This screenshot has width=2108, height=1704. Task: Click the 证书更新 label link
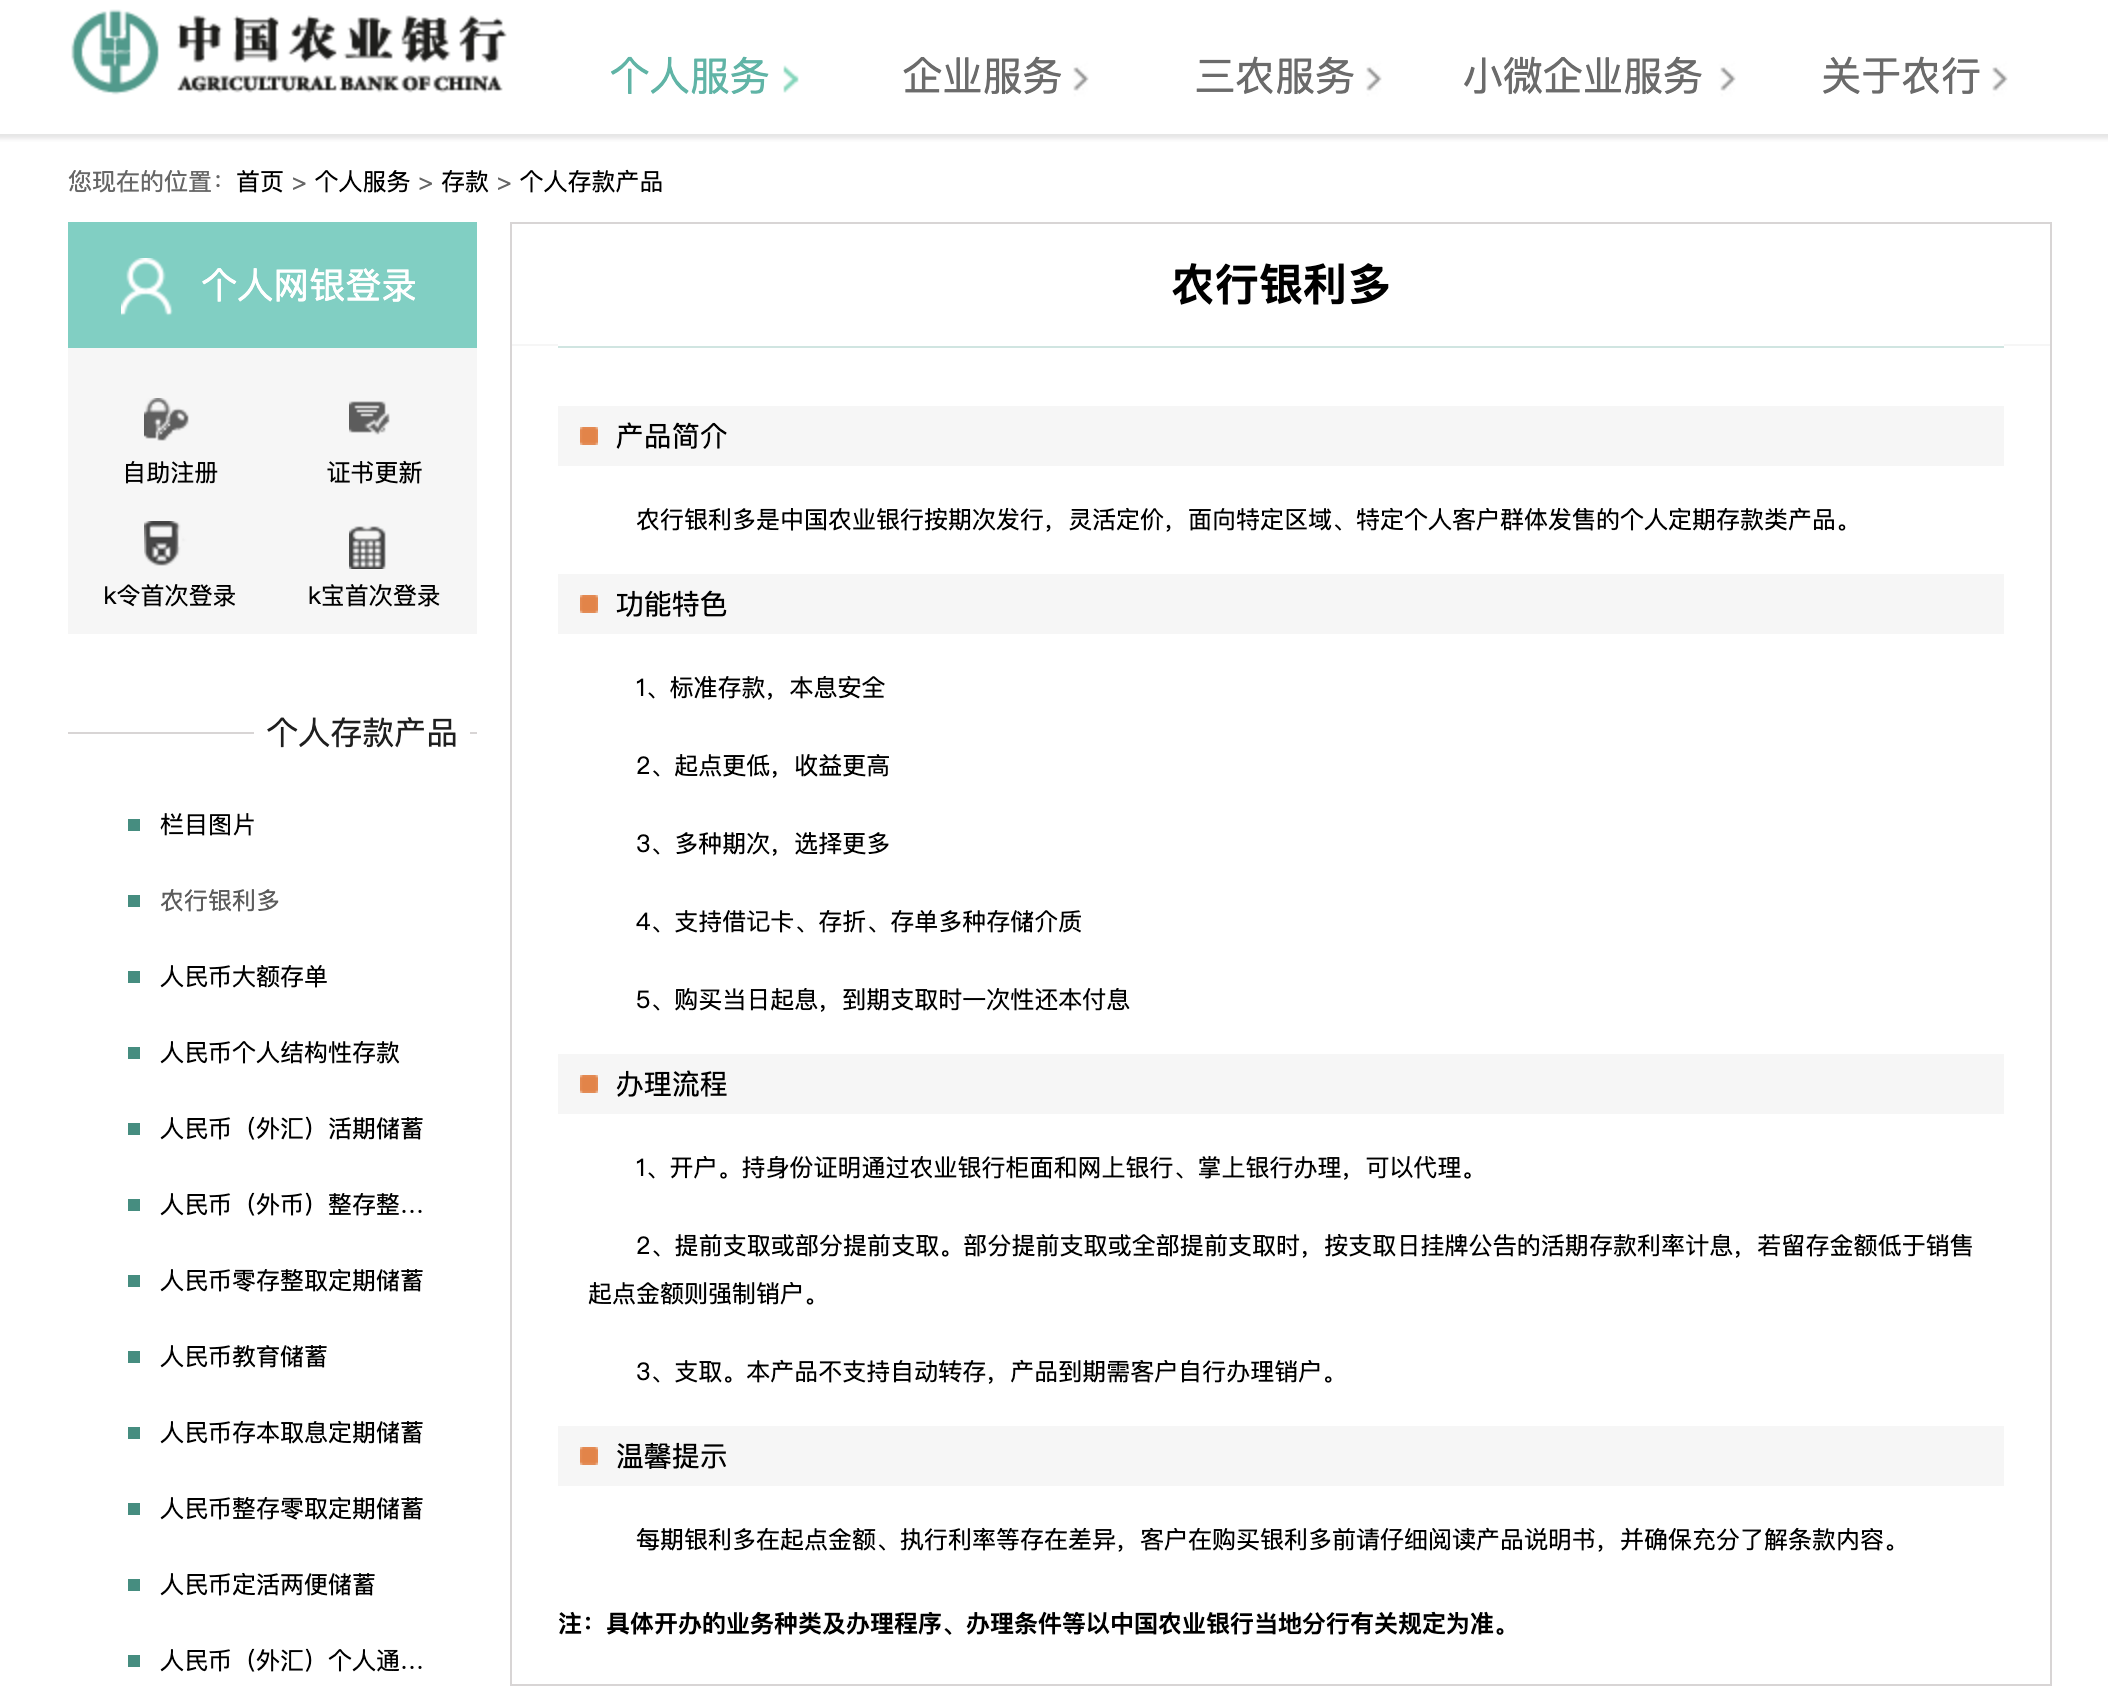pyautogui.click(x=374, y=473)
